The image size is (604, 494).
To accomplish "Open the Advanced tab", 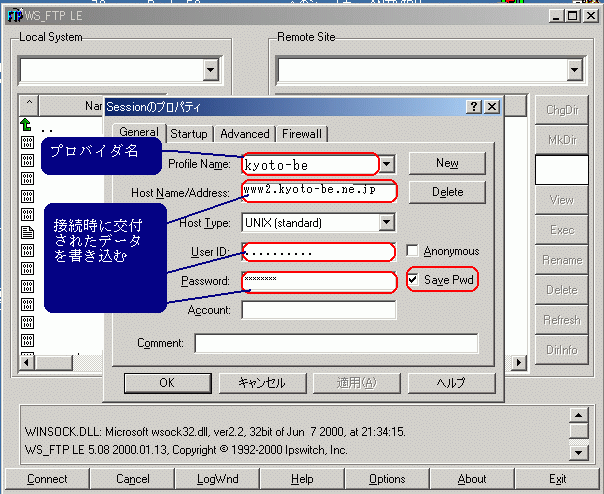I will tap(245, 134).
